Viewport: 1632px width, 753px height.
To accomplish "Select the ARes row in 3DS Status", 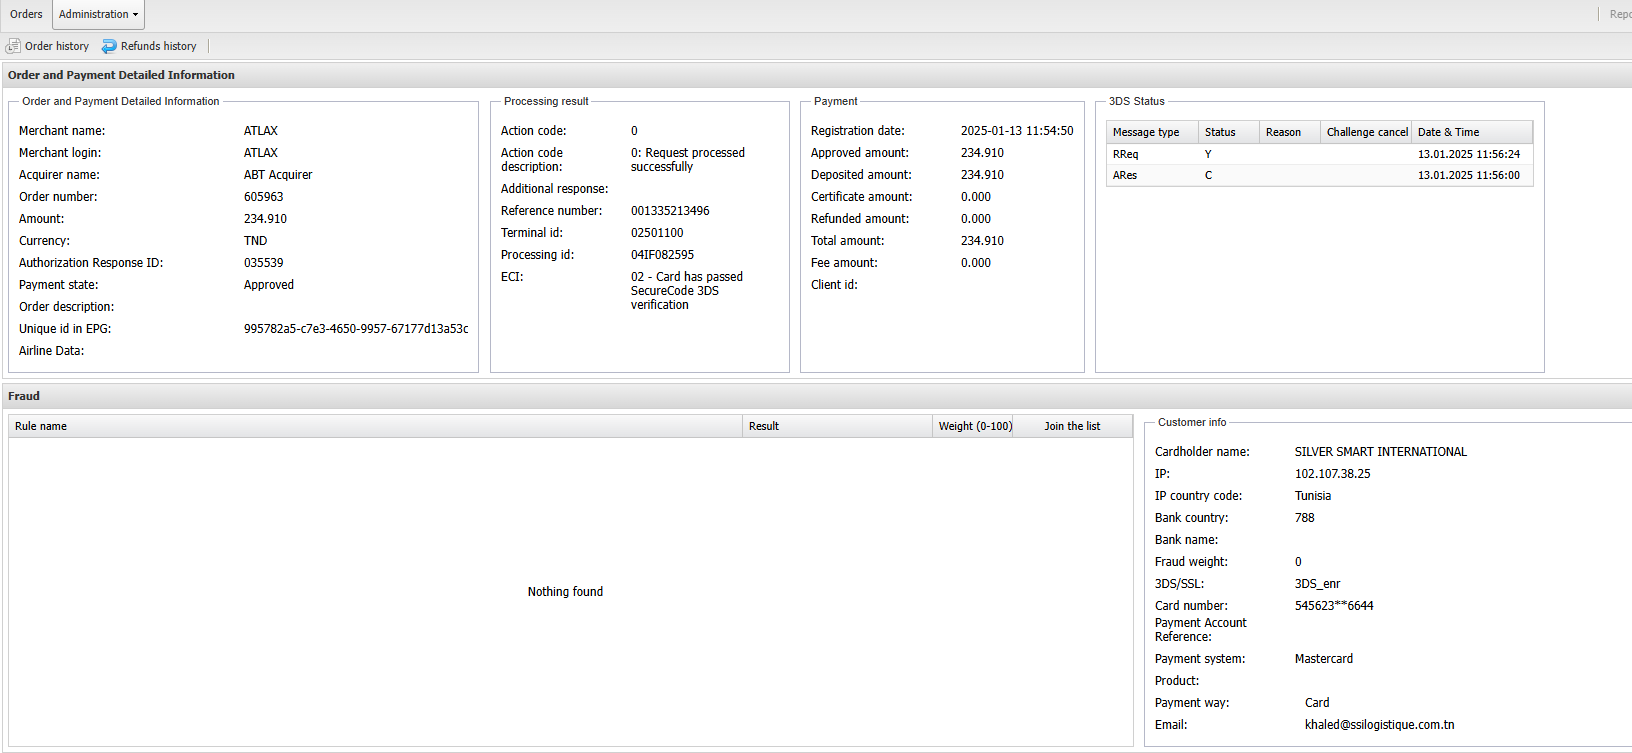I will (1125, 175).
